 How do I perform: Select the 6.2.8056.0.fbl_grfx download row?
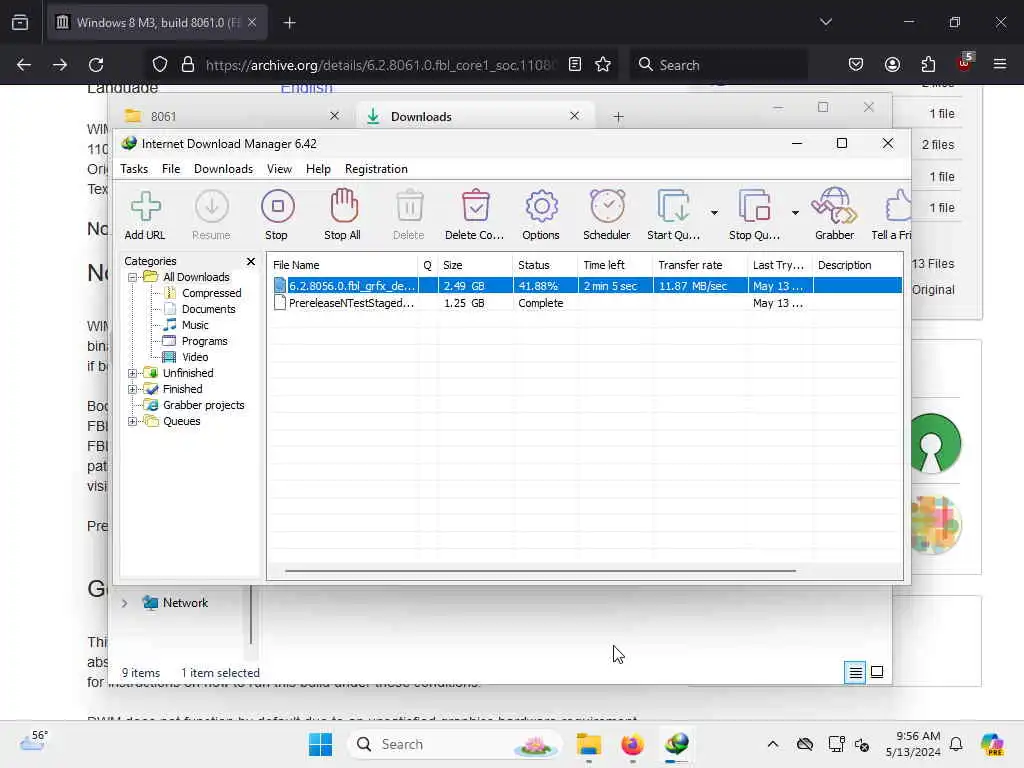(586, 285)
